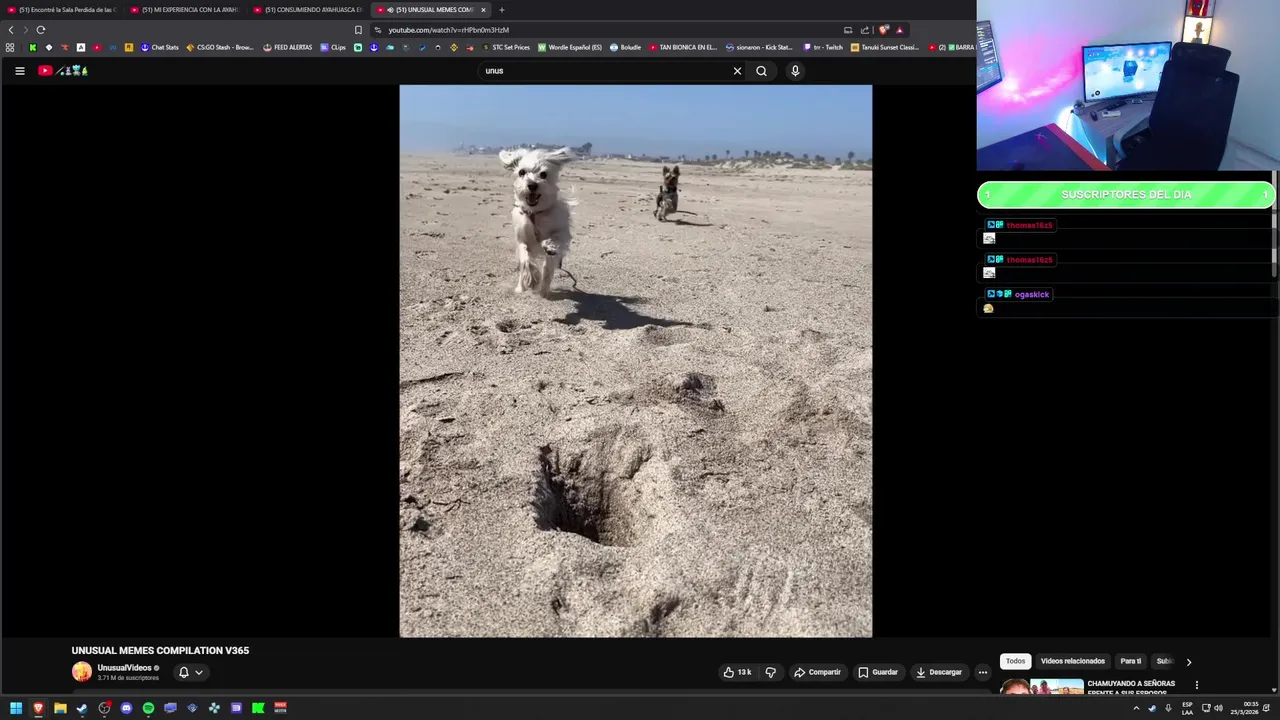Open the Compartir share dialog

click(x=817, y=672)
